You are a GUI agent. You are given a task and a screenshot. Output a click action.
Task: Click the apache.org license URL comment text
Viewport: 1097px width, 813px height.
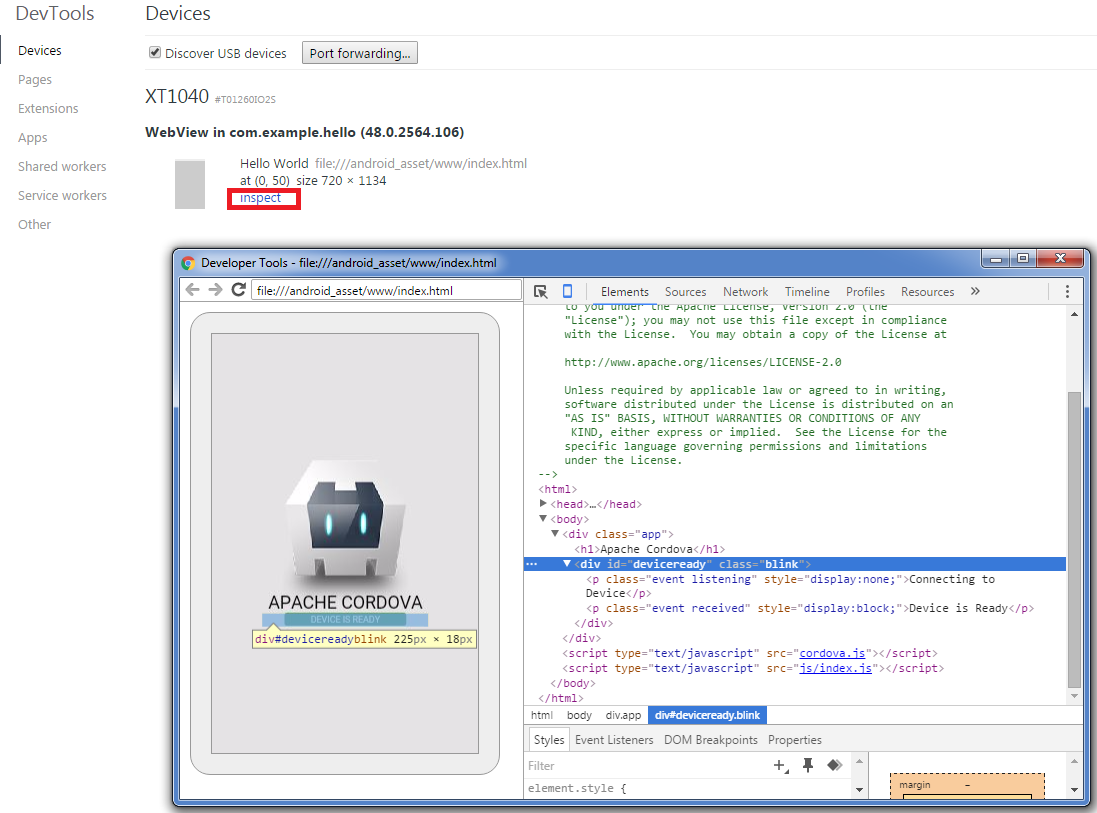[702, 362]
